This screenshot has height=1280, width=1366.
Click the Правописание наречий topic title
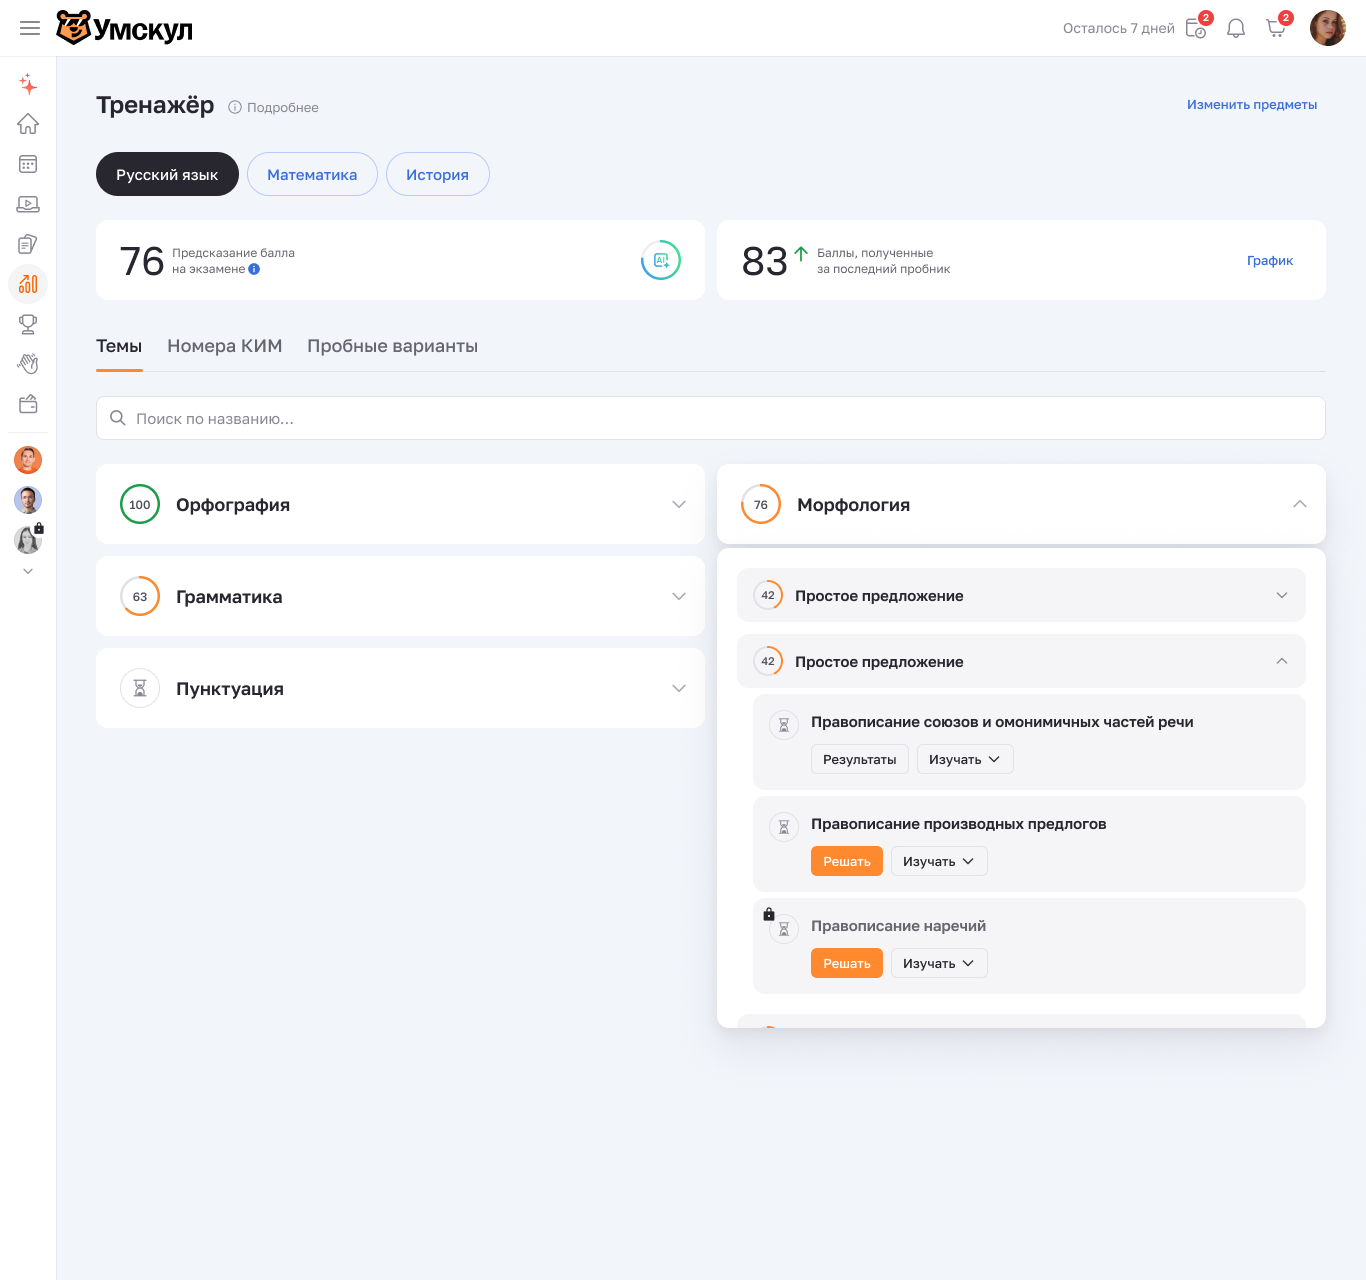898,926
